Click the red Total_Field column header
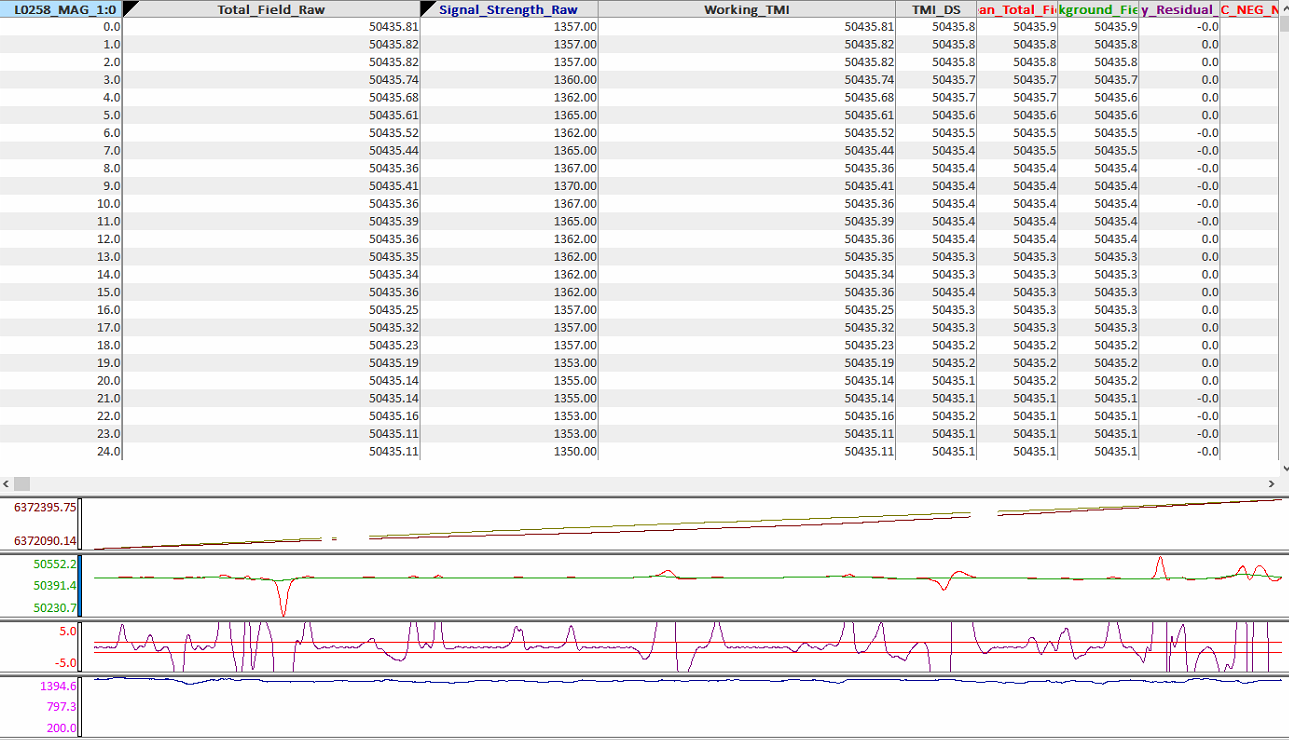 click(1017, 9)
